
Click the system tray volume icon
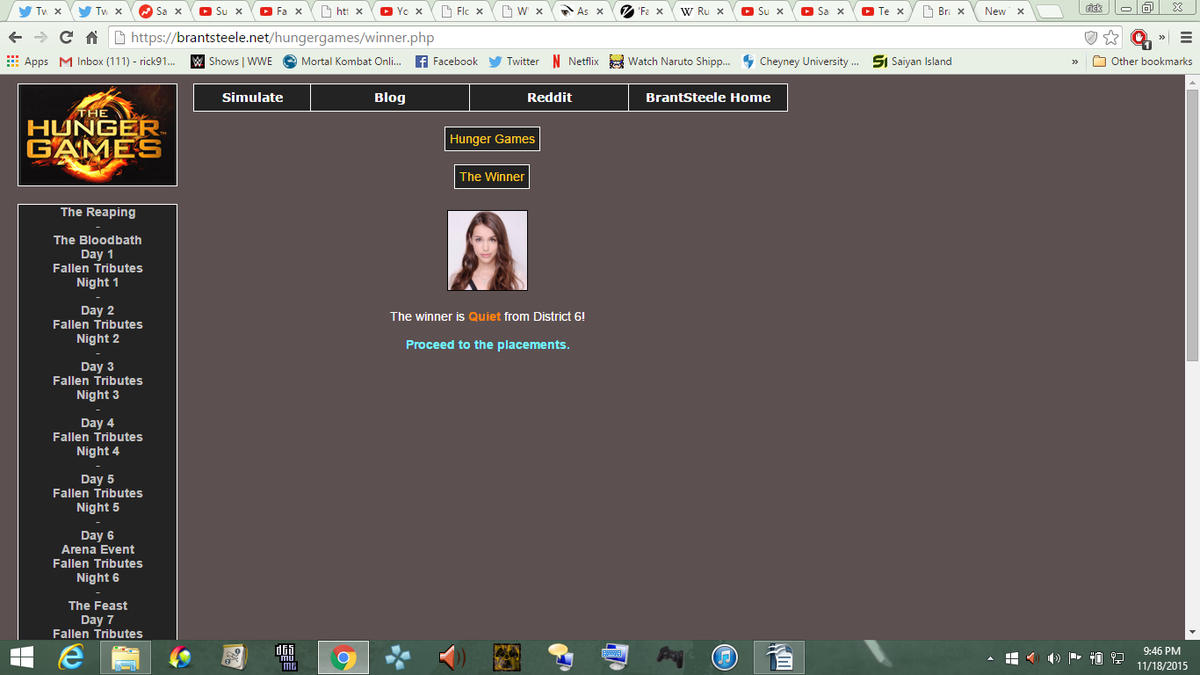click(1053, 658)
